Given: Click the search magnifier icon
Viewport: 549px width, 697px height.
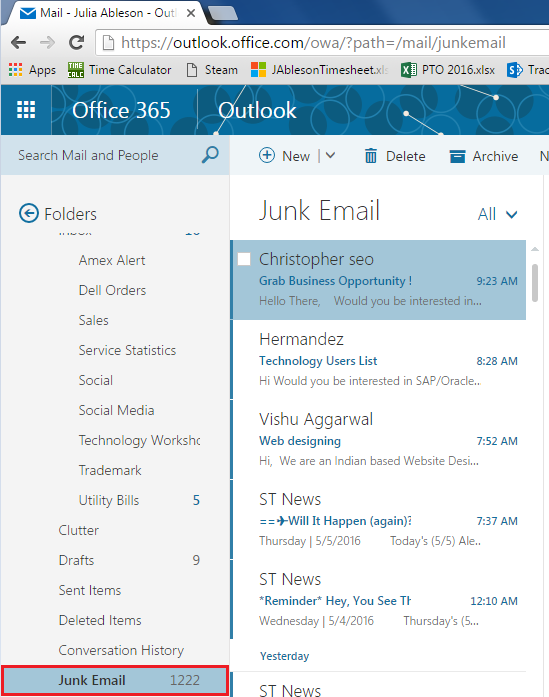Looking at the screenshot, I should click(x=210, y=155).
